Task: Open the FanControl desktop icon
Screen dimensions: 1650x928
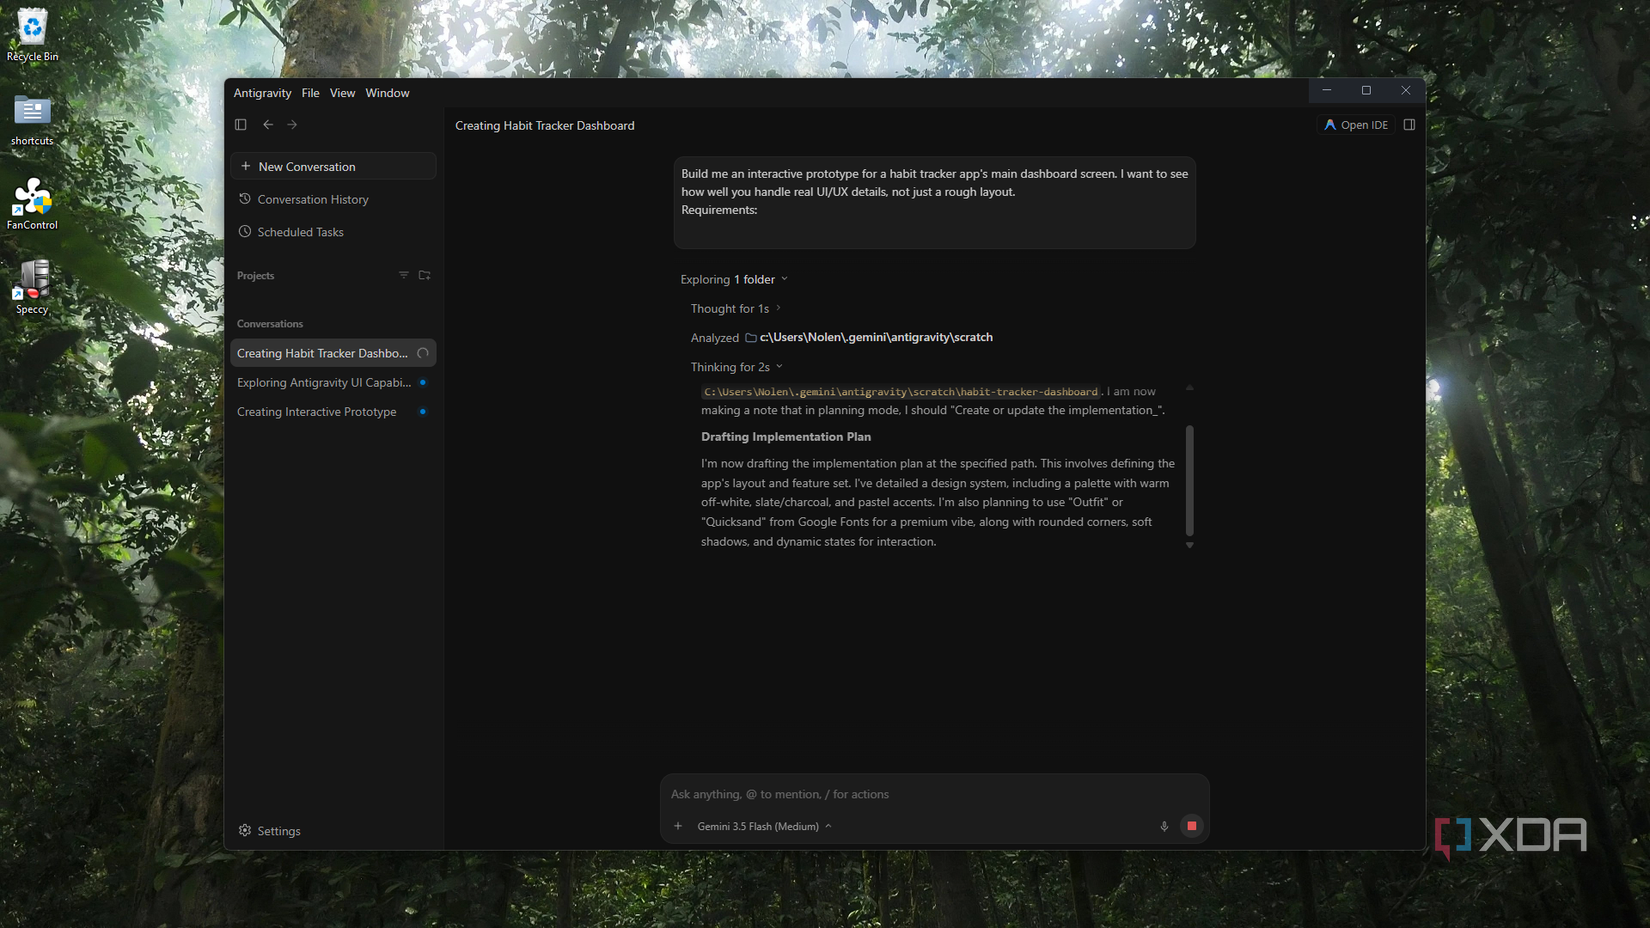Action: click(x=32, y=204)
